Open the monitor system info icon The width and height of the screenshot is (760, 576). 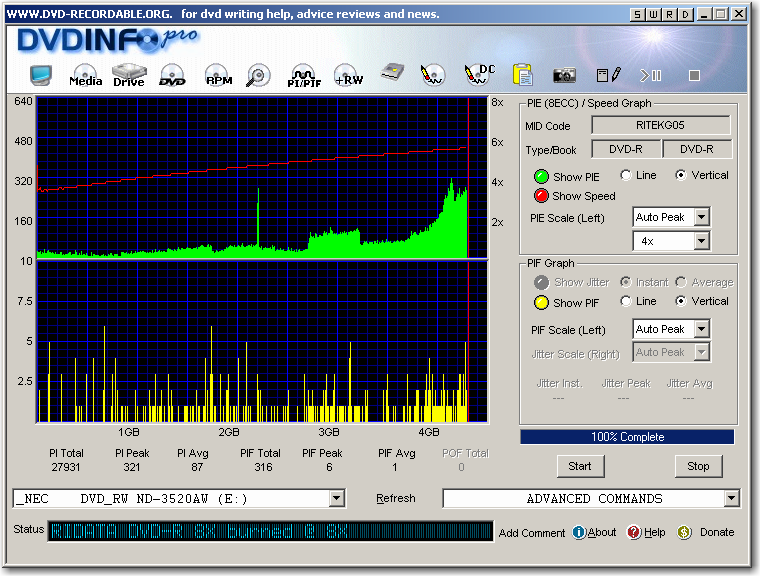[41, 76]
